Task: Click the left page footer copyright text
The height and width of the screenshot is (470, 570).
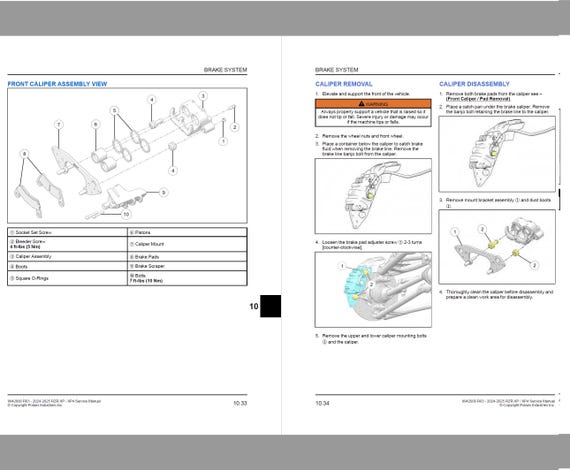Action: tap(55, 403)
